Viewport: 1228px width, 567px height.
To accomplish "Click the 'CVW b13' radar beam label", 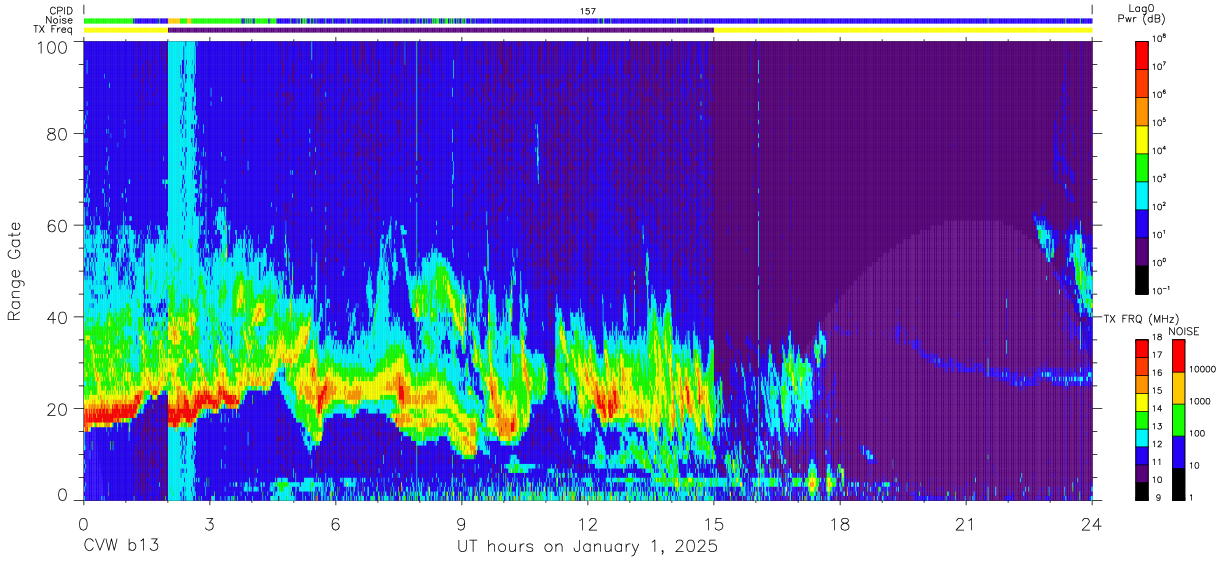I will click(120, 546).
